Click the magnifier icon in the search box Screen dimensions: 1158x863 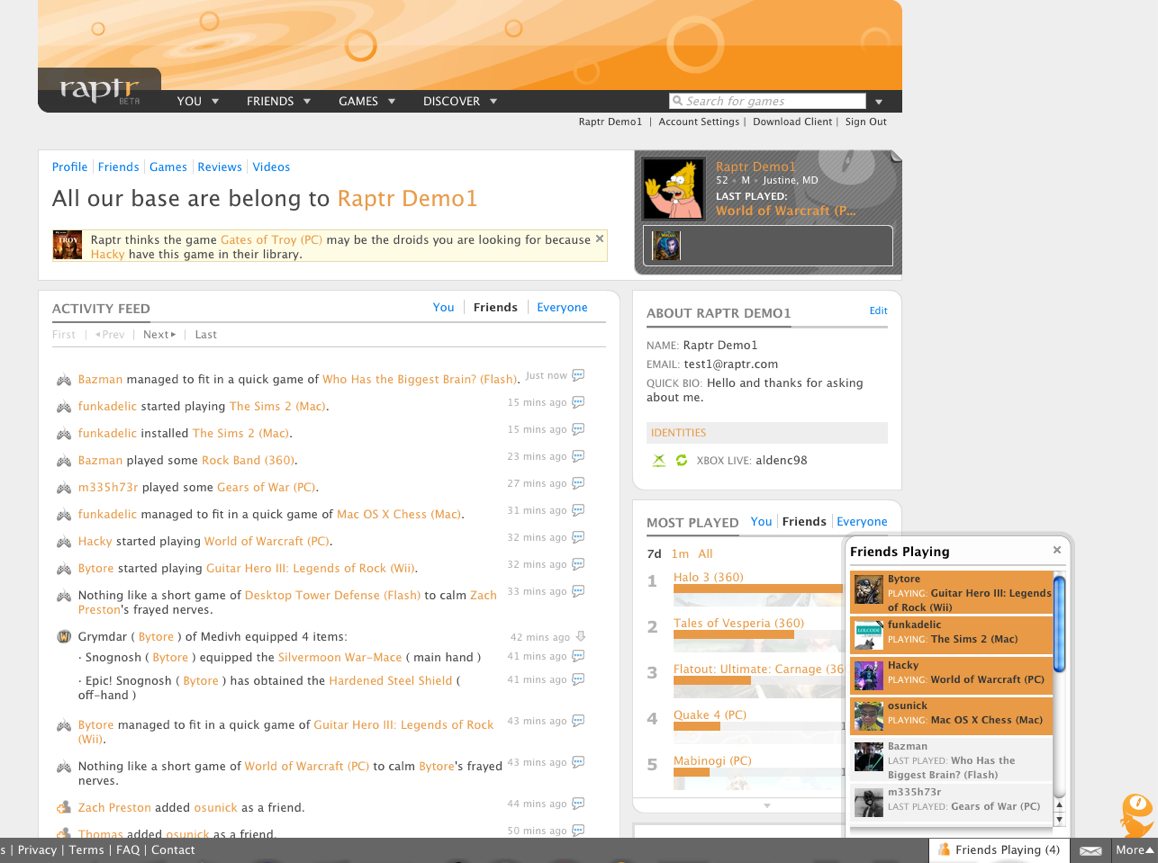click(x=676, y=101)
